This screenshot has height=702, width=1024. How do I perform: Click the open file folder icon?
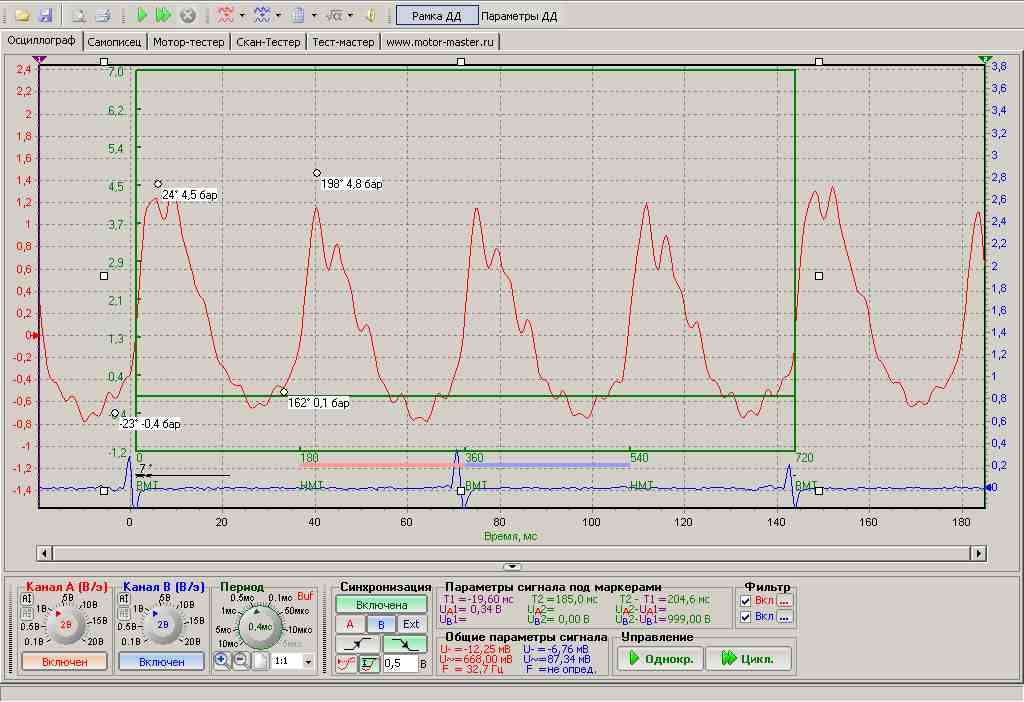tap(21, 16)
